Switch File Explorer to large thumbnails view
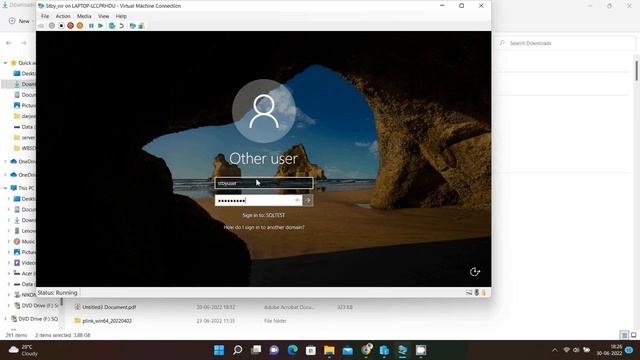This screenshot has height=360, width=640. 633,335
